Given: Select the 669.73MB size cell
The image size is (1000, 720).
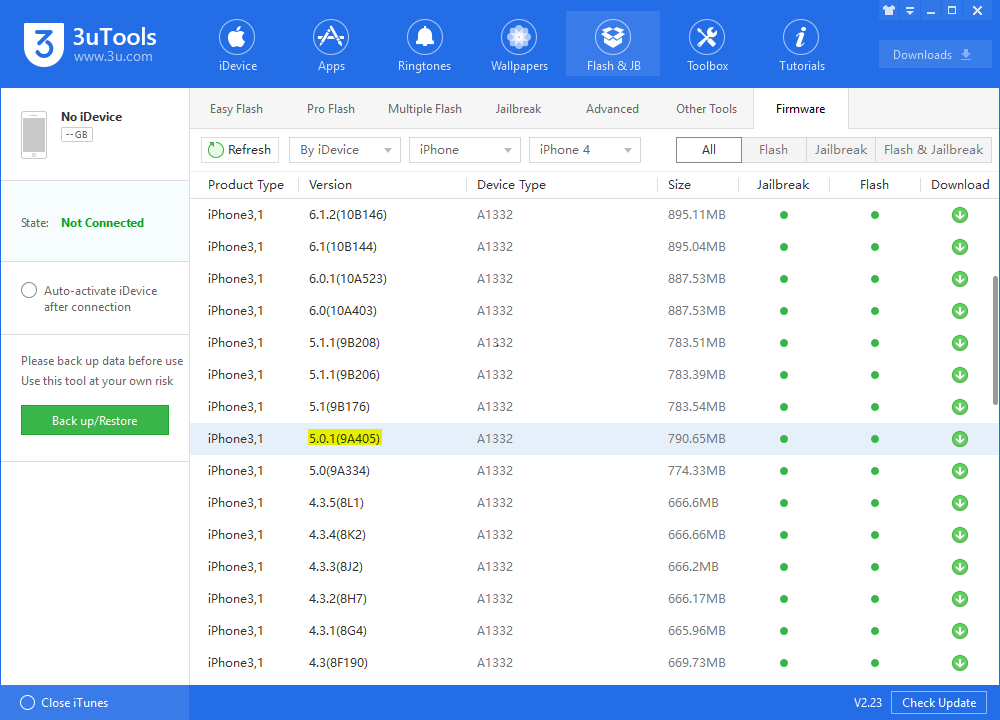Looking at the screenshot, I should point(696,663).
